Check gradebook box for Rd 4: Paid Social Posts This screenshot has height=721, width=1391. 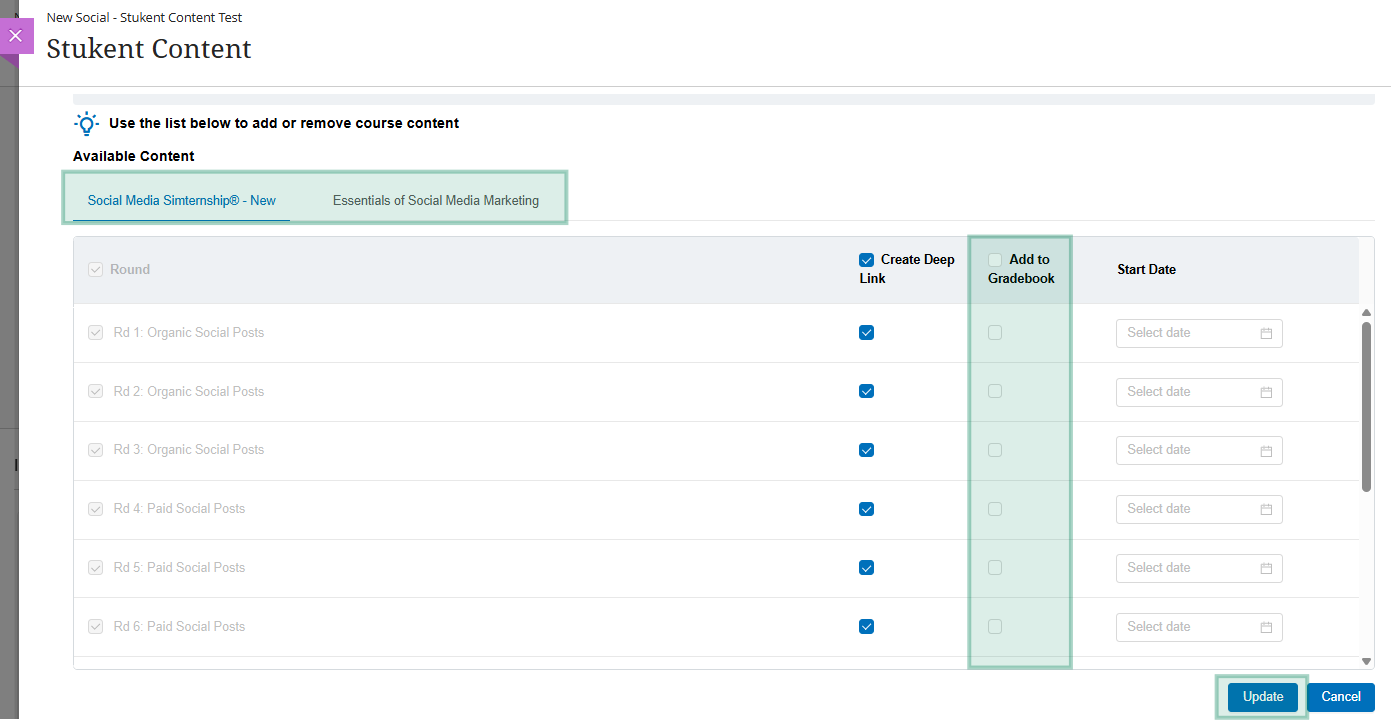tap(995, 509)
